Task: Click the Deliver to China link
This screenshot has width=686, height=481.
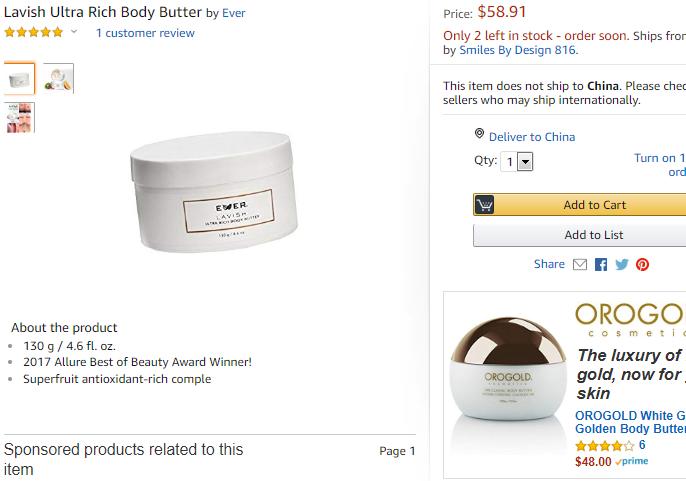Action: coord(532,137)
